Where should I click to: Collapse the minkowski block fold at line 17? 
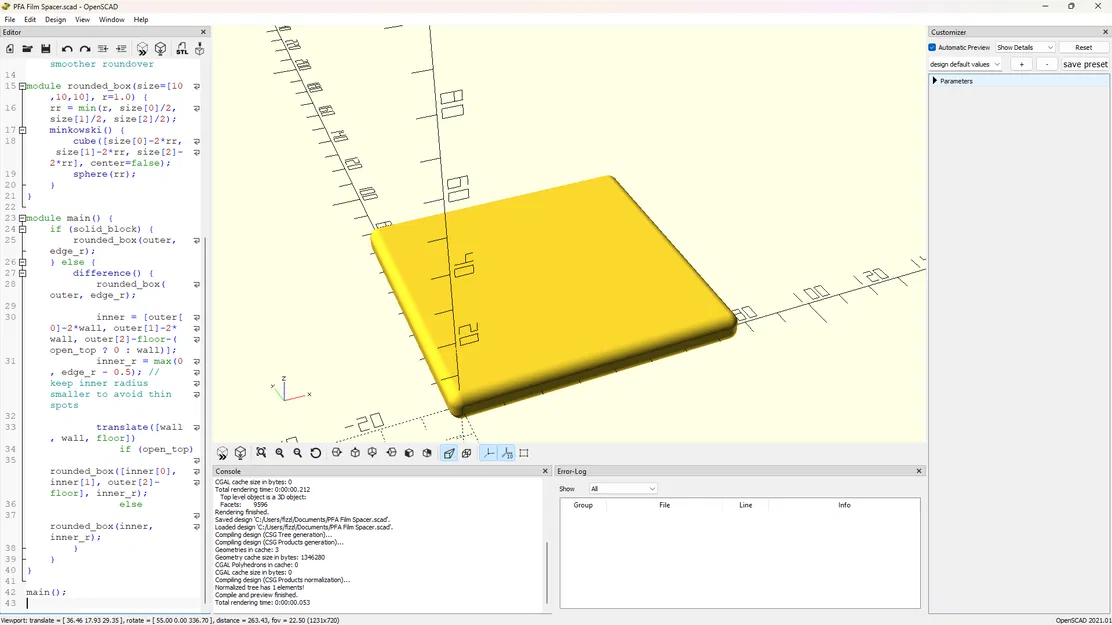pos(23,130)
